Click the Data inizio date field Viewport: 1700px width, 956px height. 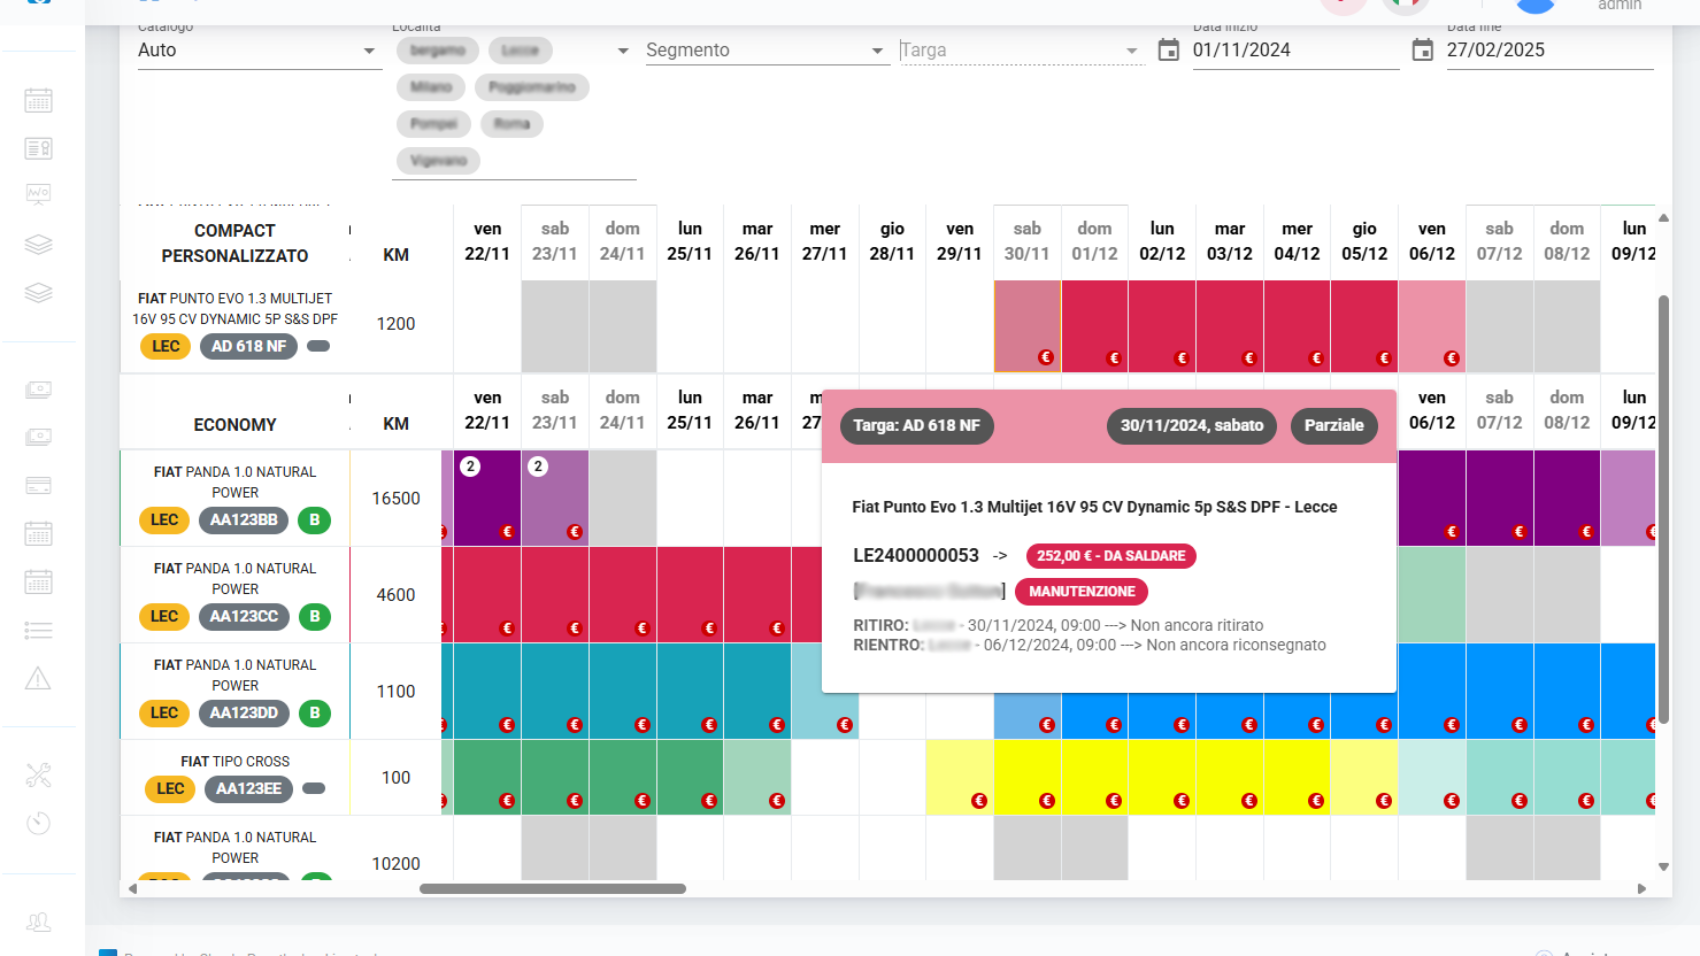(1294, 50)
